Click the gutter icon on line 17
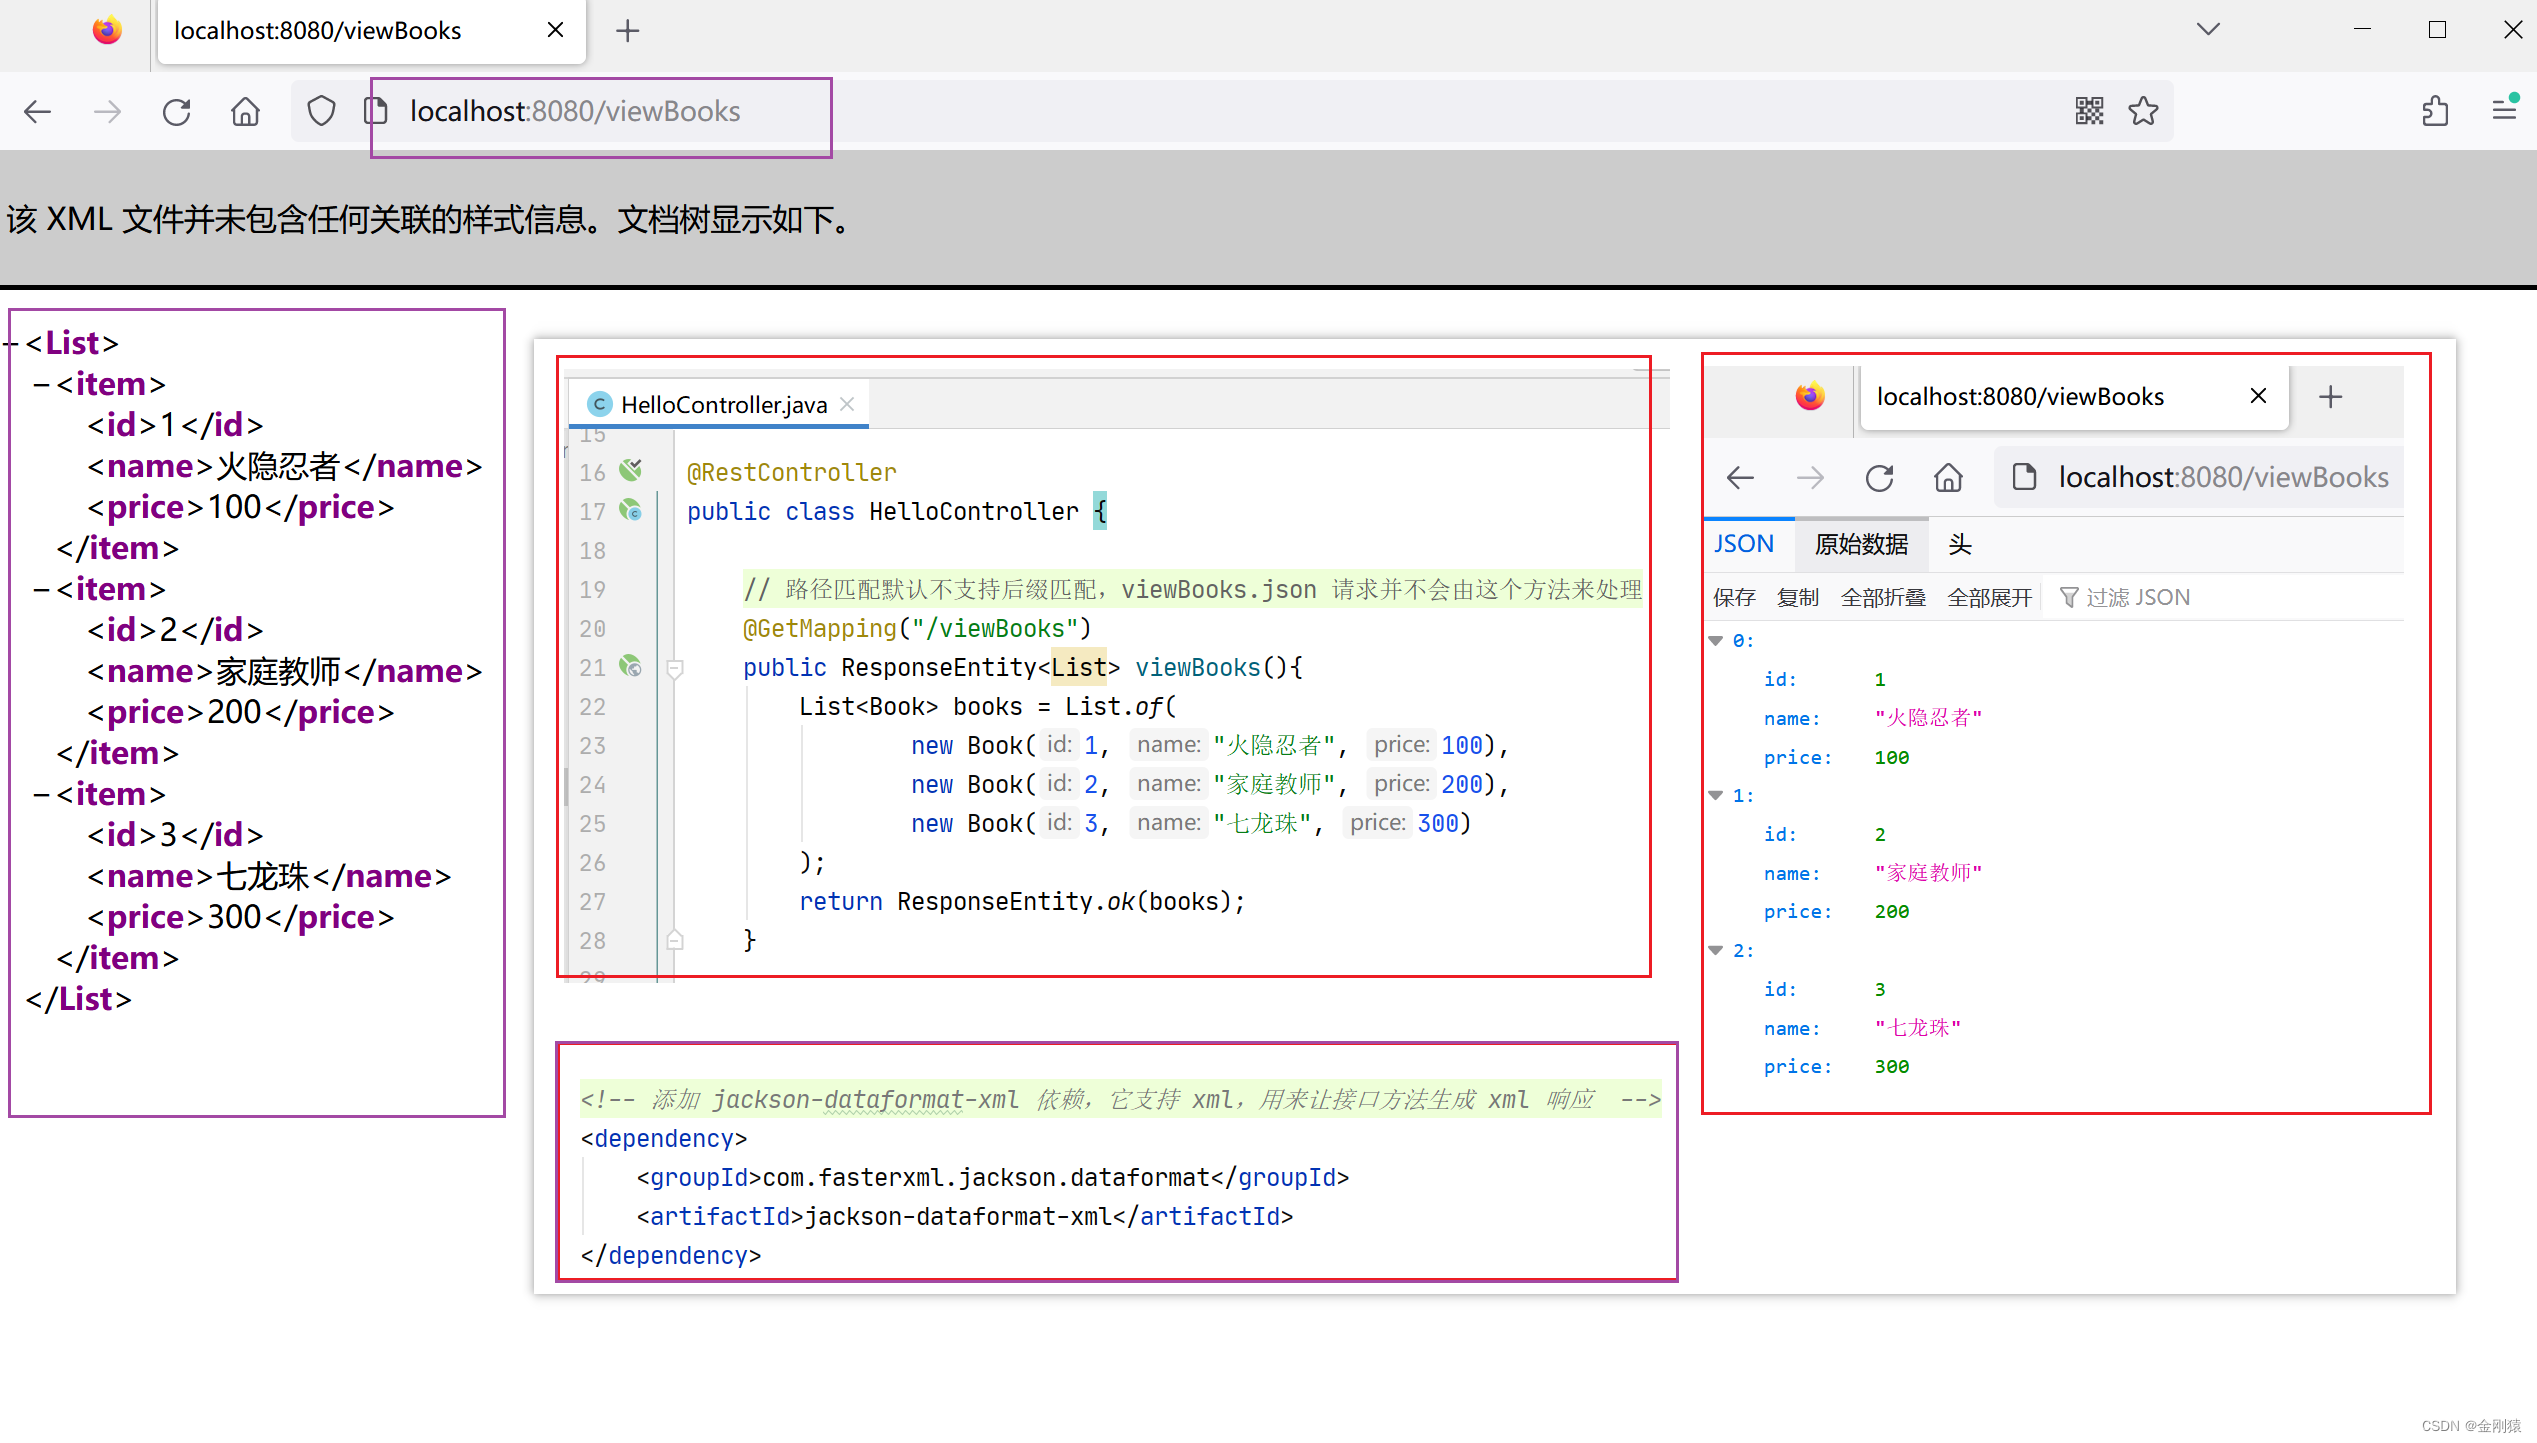 point(630,510)
